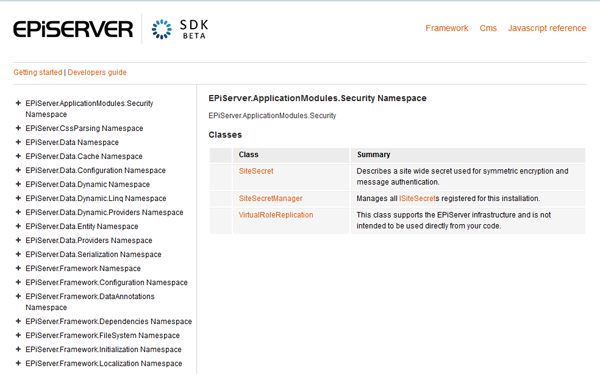The image size is (600, 374).
Task: Click the Classes section heading
Action: 225,135
